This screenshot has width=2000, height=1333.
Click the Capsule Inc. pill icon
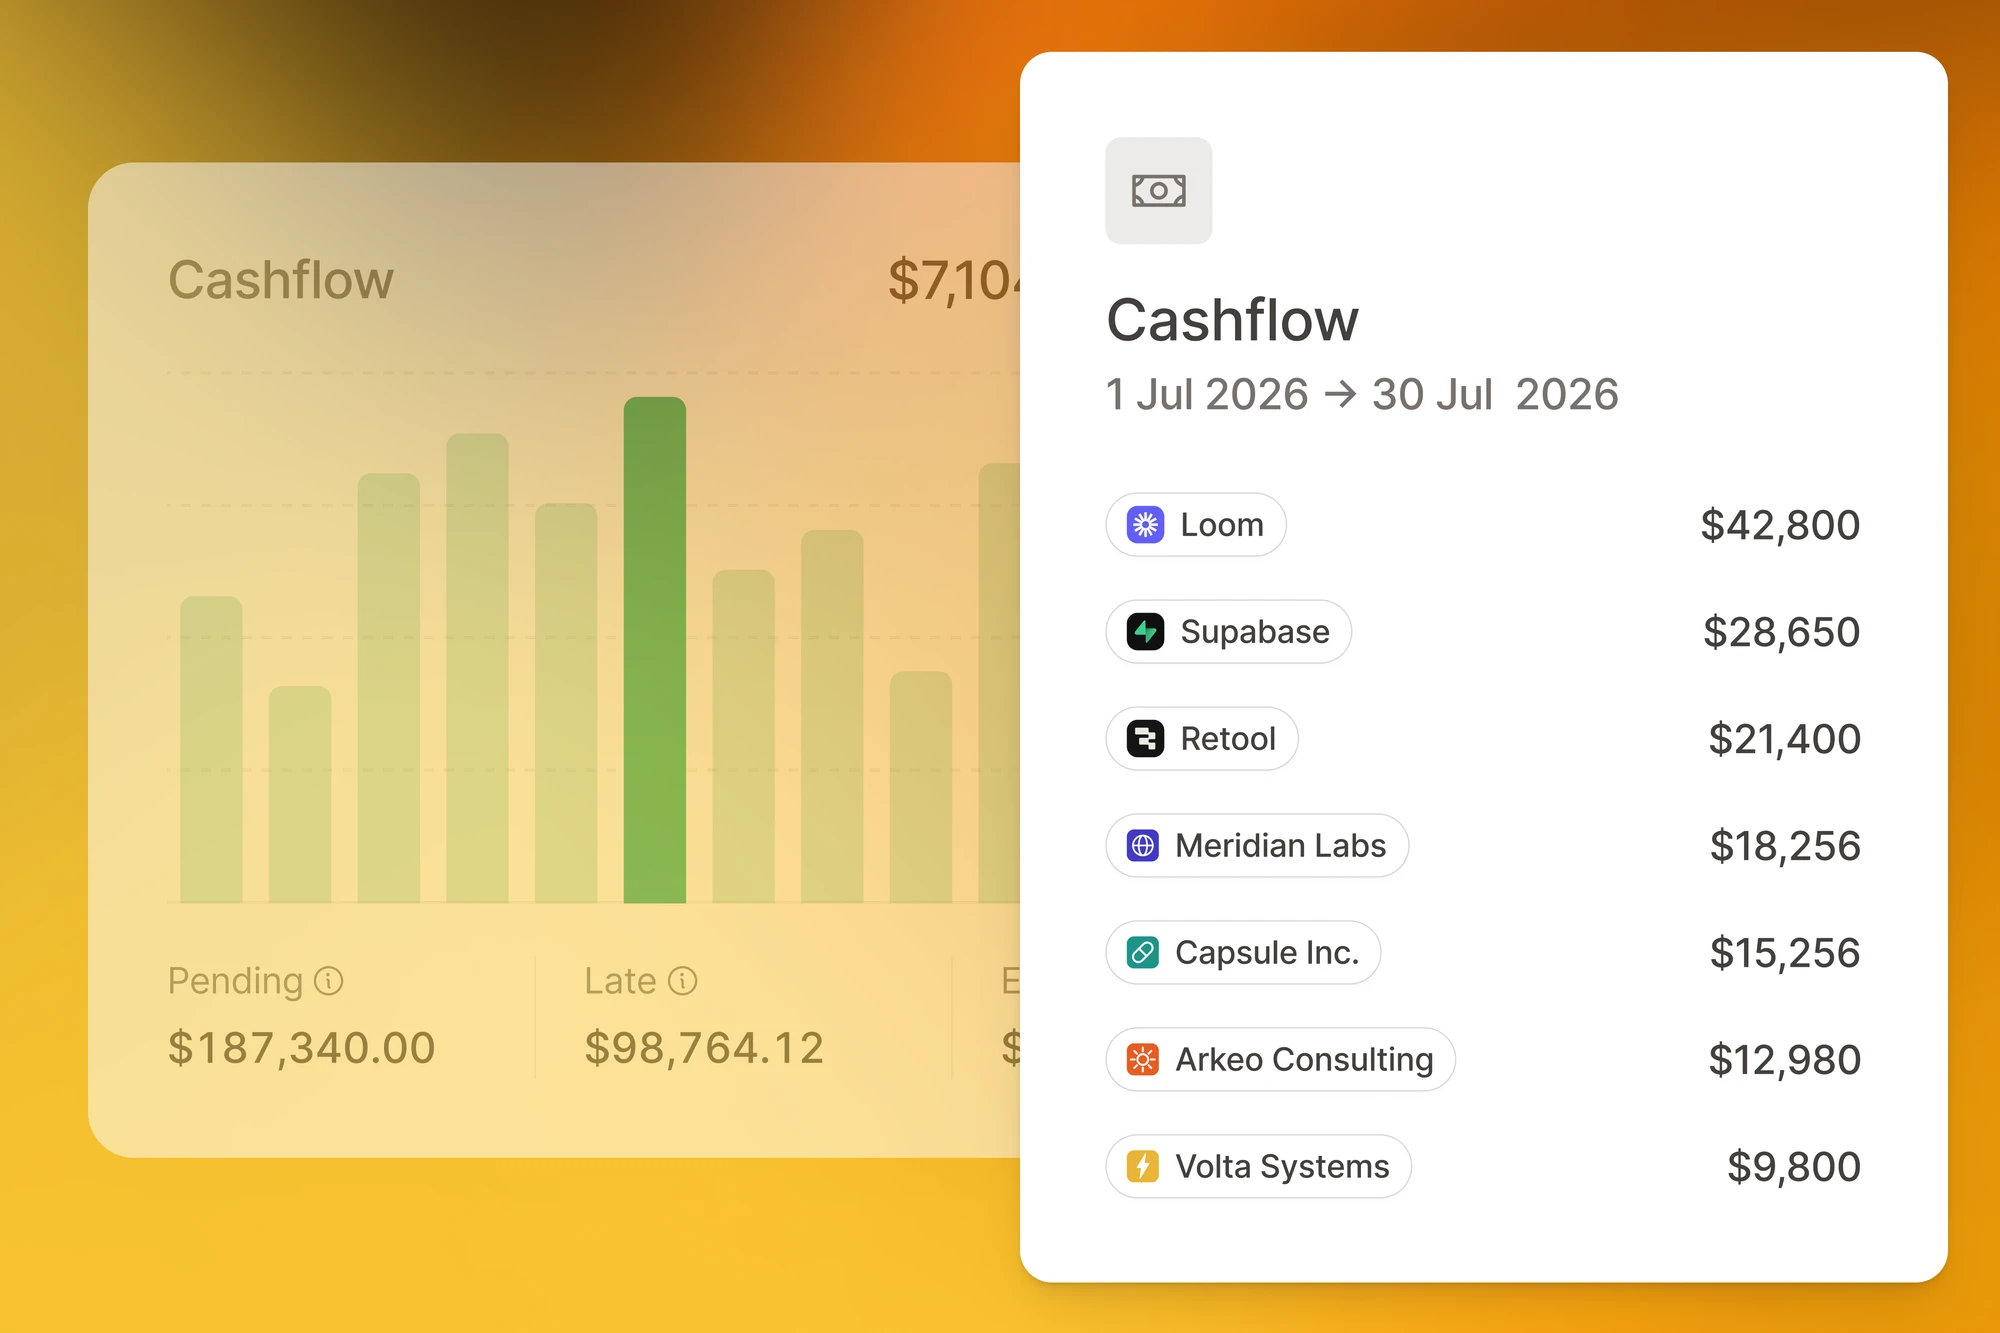(1143, 953)
